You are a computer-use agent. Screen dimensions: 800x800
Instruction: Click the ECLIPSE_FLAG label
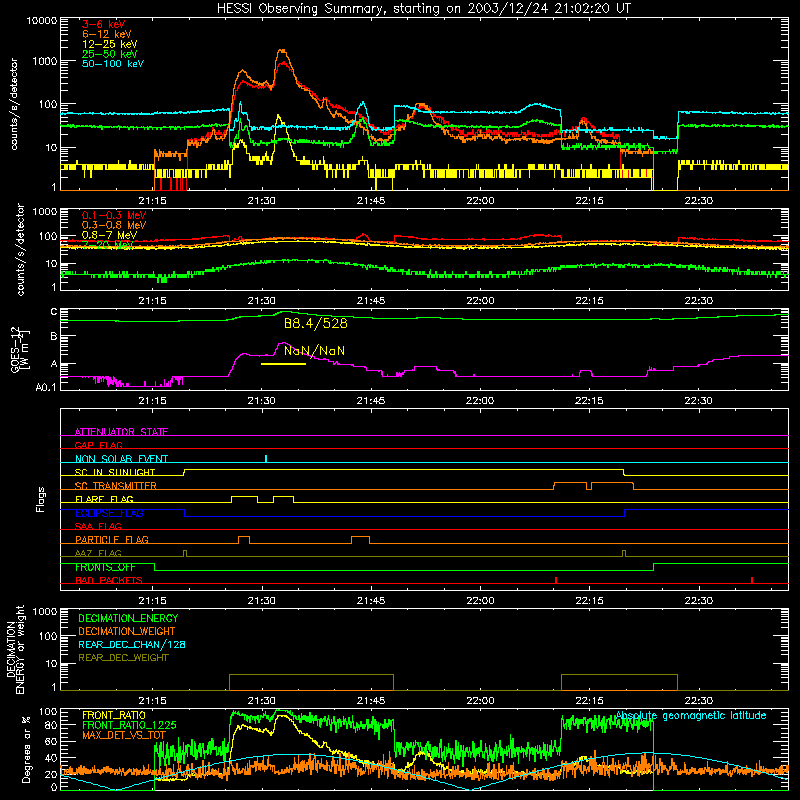109,513
